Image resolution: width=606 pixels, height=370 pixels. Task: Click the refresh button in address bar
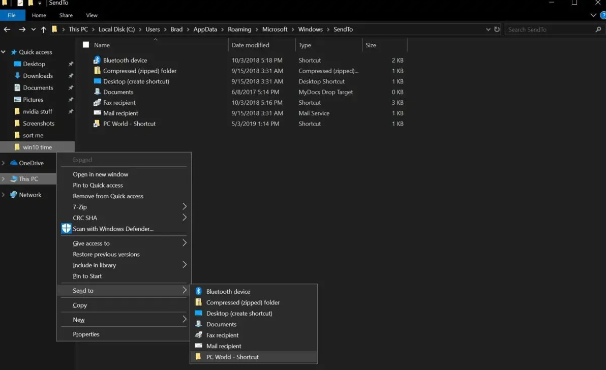tap(497, 29)
